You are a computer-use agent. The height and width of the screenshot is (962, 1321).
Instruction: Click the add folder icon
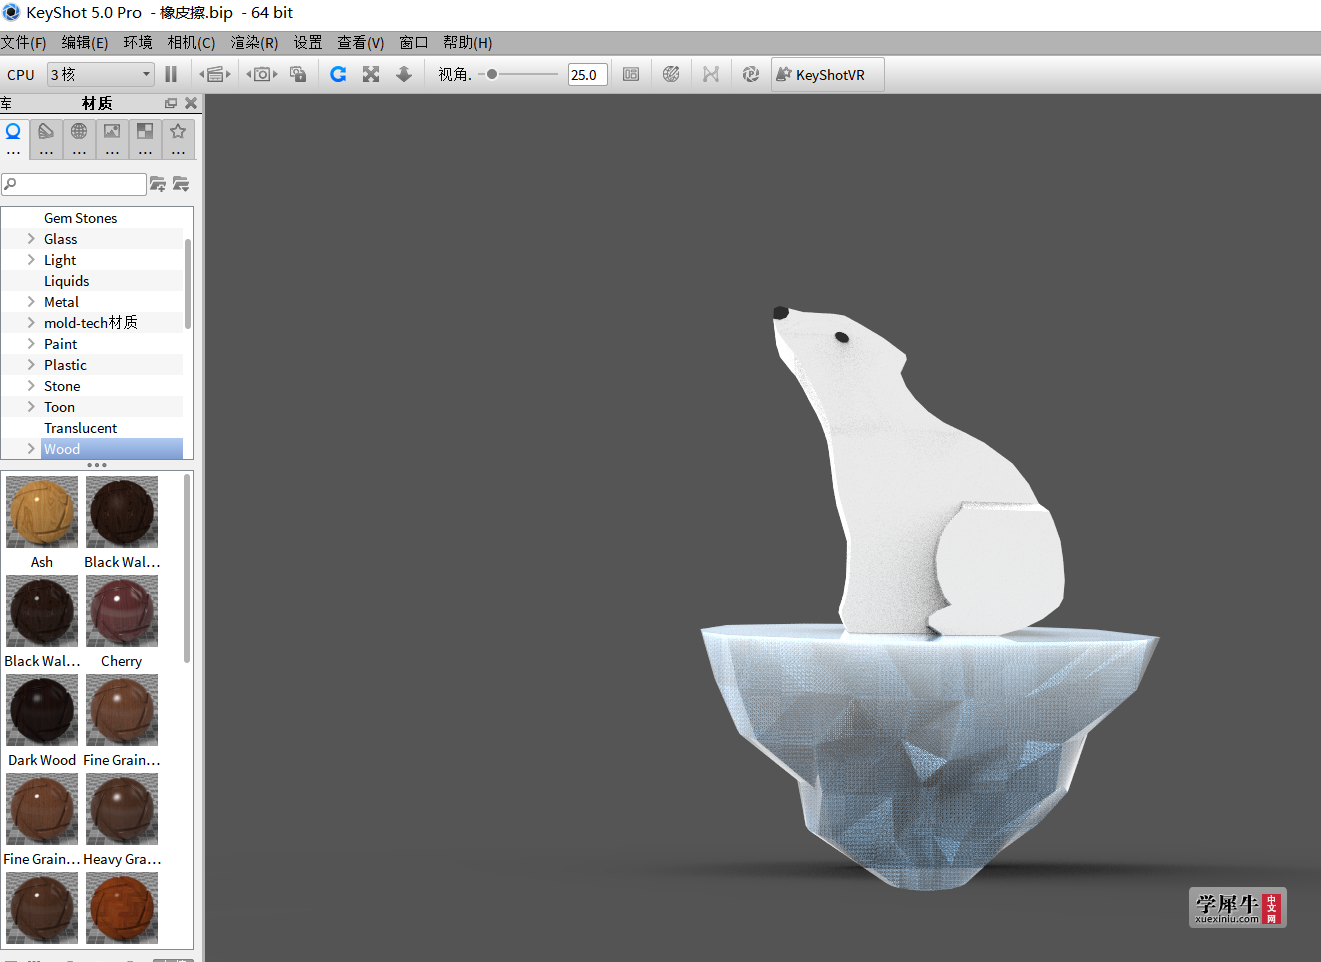point(158,184)
